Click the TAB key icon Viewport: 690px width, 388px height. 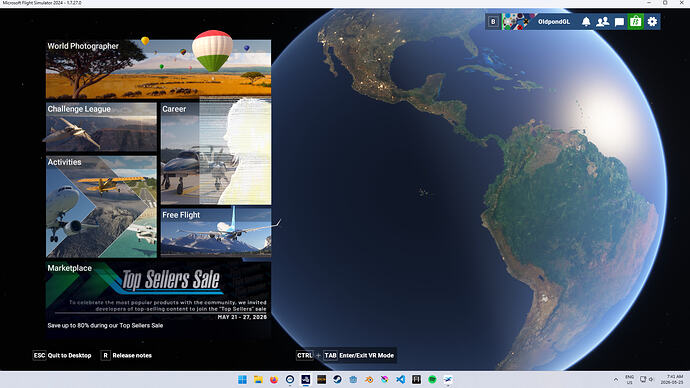[330, 355]
